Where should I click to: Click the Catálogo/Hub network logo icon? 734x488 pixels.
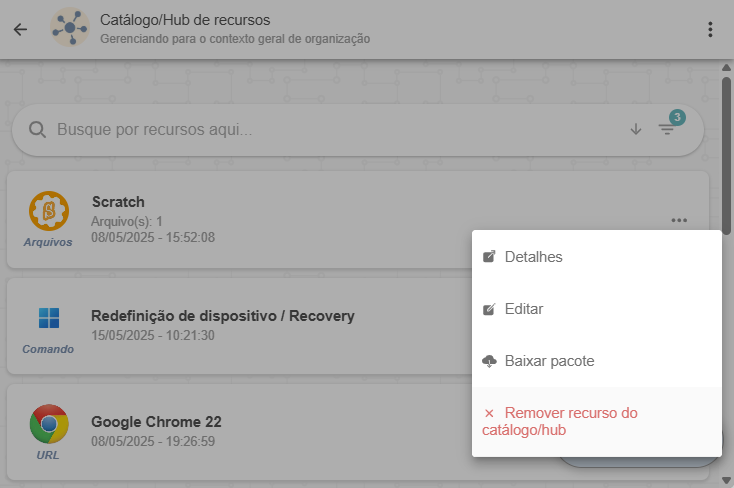pyautogui.click(x=70, y=29)
